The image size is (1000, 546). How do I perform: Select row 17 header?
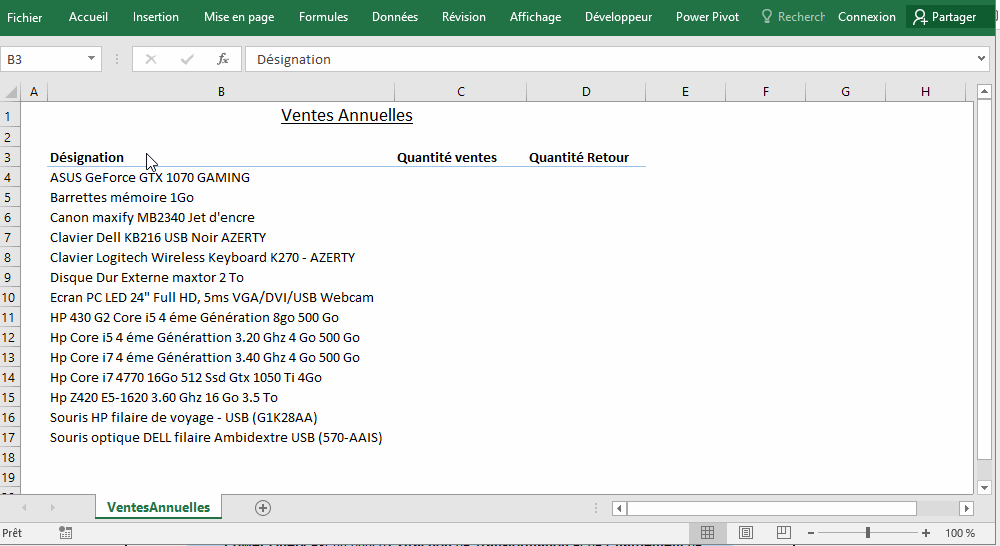pos(10,438)
